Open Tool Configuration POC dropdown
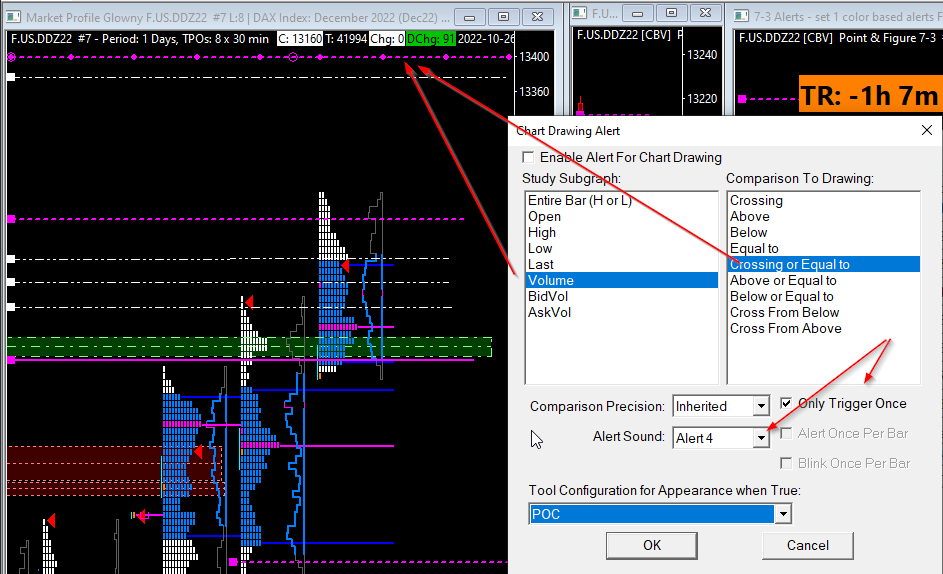 (782, 514)
